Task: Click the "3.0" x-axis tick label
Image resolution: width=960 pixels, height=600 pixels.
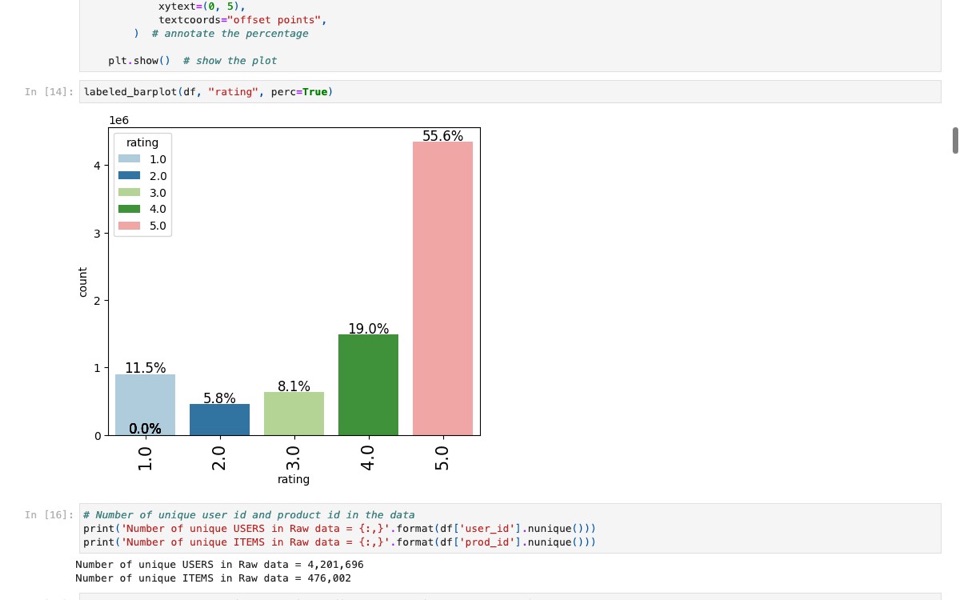Action: (x=293, y=458)
